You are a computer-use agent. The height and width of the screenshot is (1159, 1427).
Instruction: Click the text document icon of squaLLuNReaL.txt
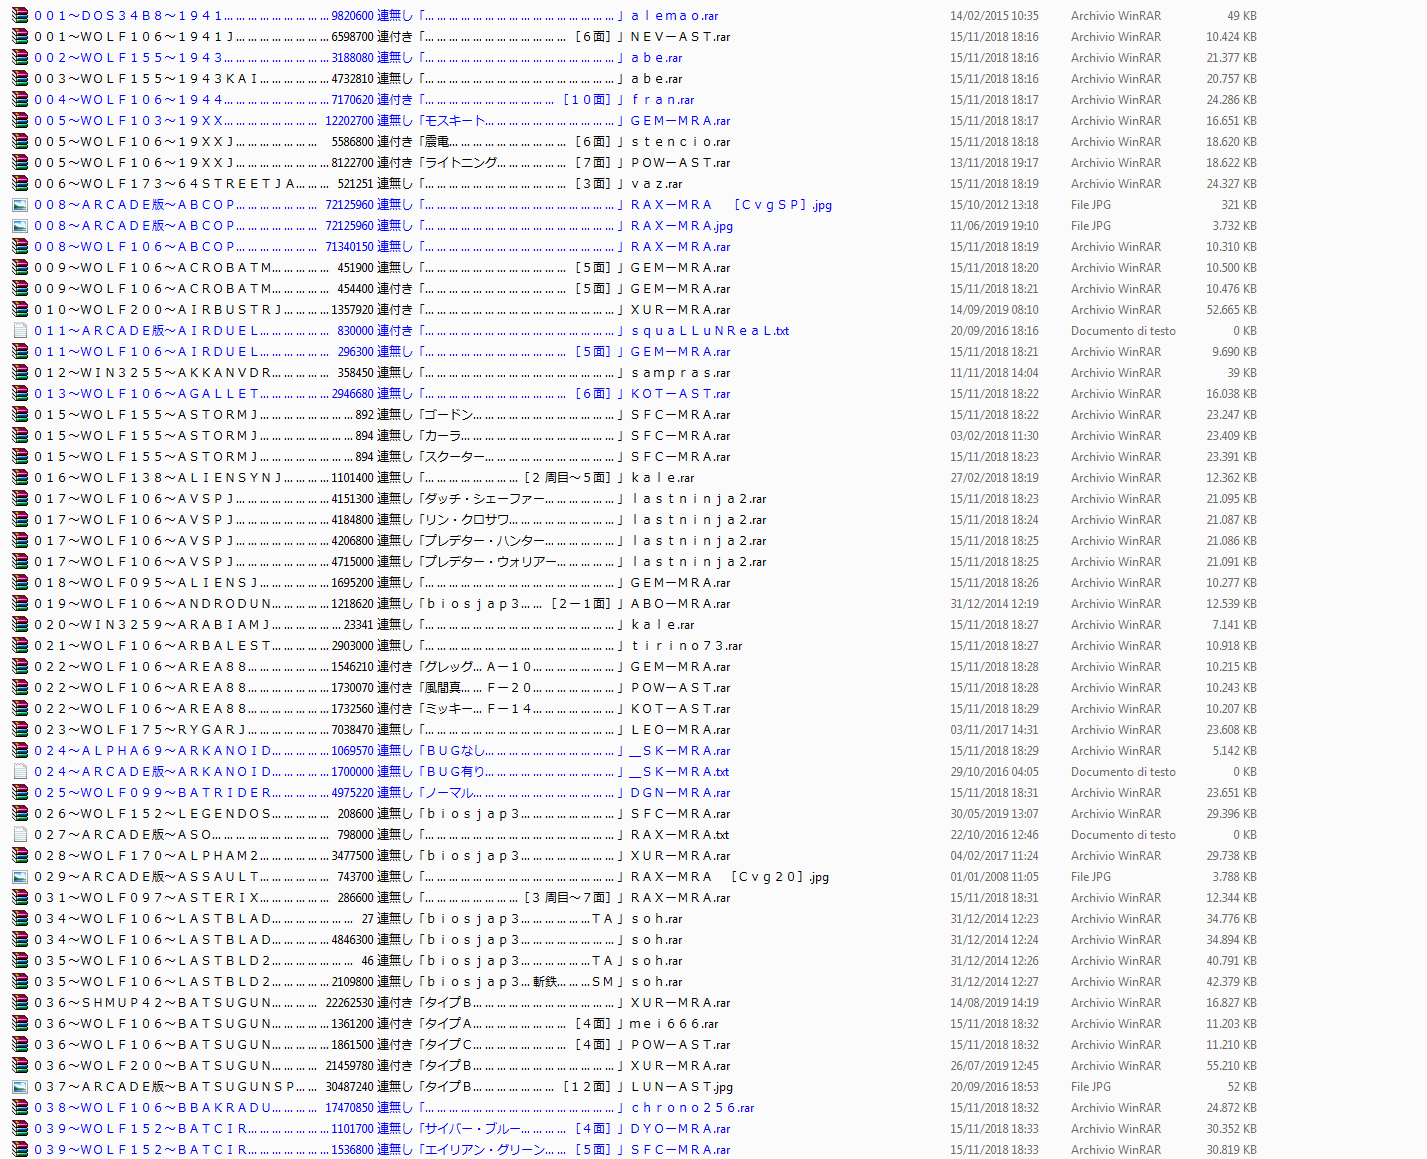tap(20, 331)
